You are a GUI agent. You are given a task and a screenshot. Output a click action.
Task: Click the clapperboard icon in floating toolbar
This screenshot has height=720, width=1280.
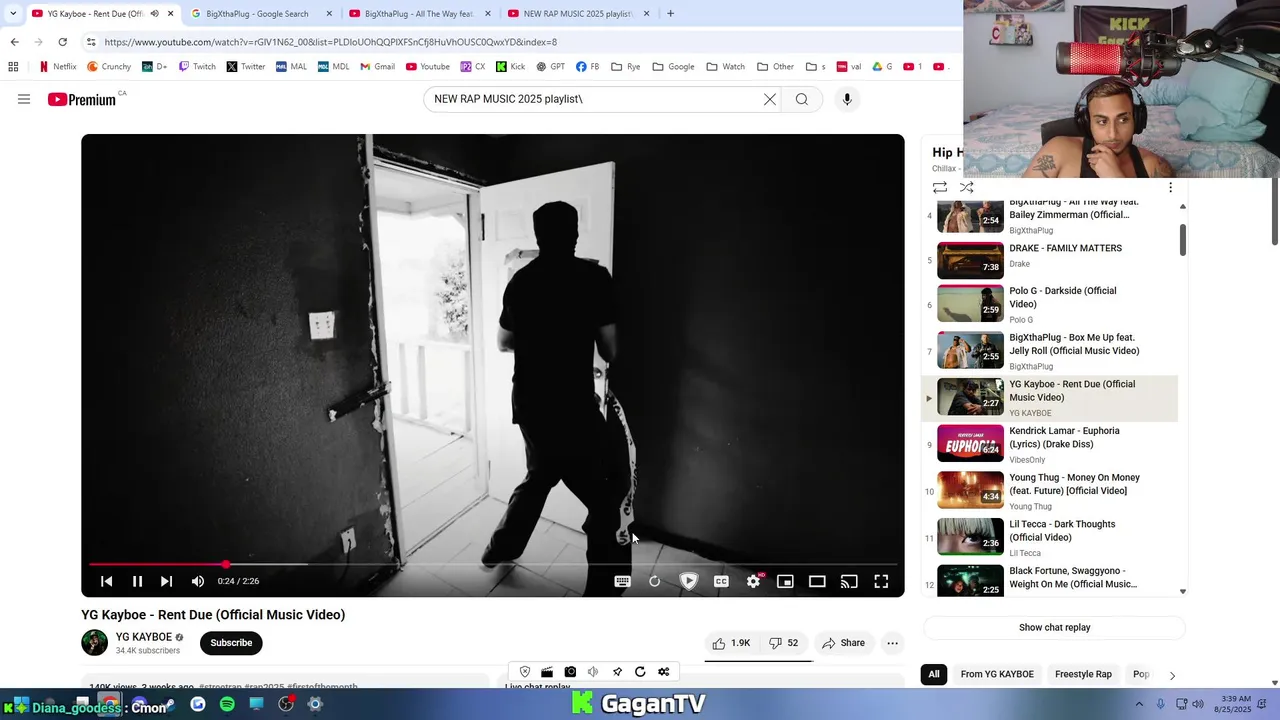click(547, 672)
